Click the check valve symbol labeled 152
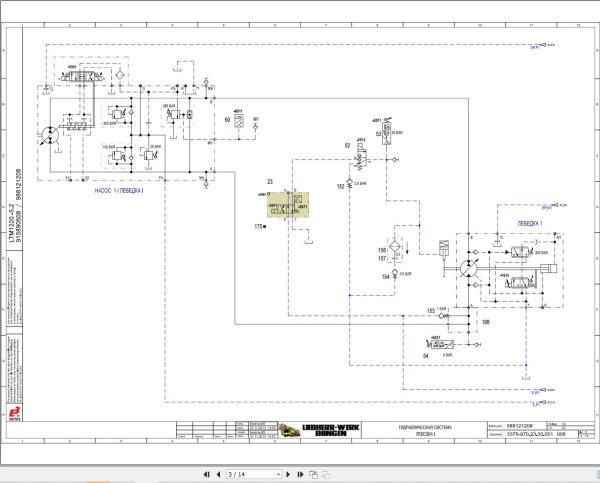600x483 pixels. [349, 184]
